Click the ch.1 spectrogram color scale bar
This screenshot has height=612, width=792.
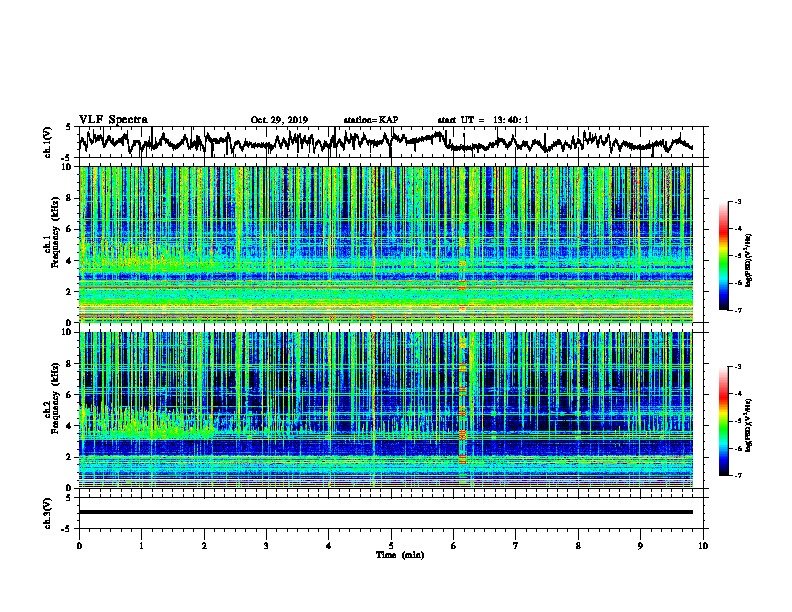(723, 256)
